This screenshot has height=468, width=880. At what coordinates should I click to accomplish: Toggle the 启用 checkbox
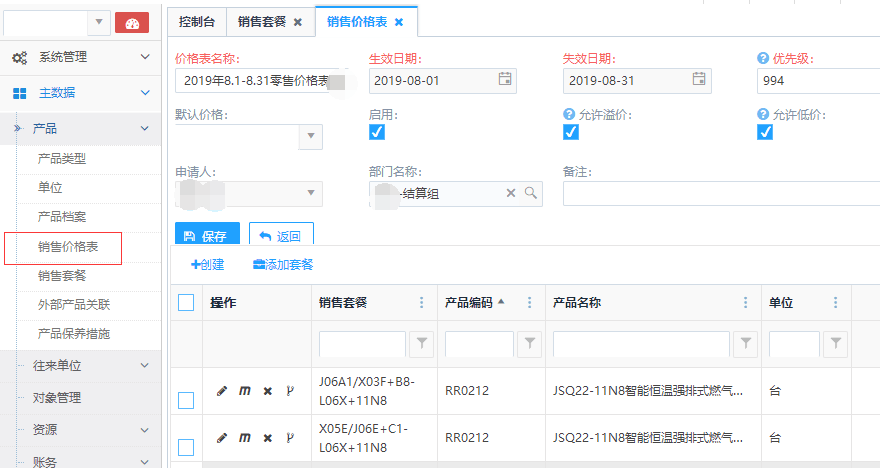[x=377, y=132]
